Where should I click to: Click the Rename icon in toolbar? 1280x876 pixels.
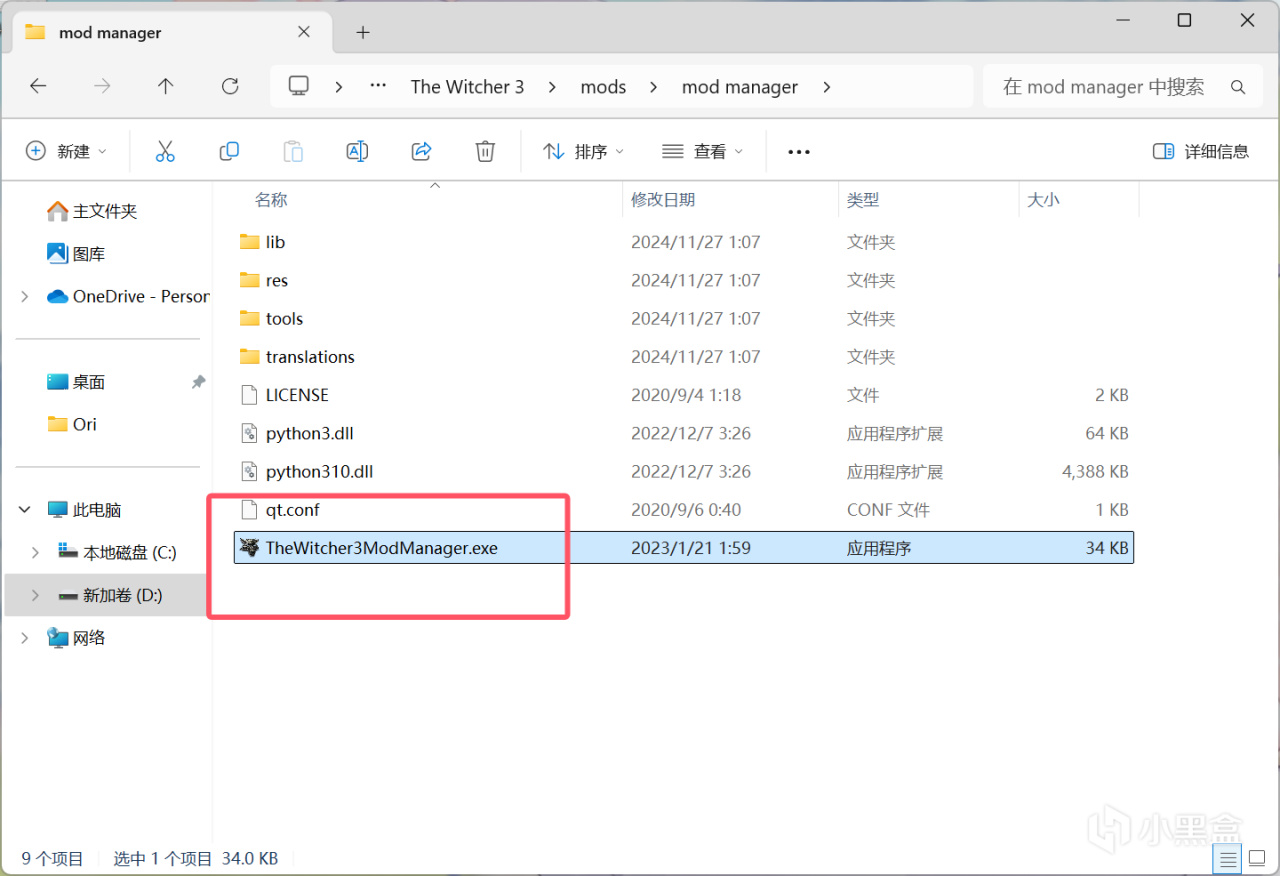(x=357, y=151)
